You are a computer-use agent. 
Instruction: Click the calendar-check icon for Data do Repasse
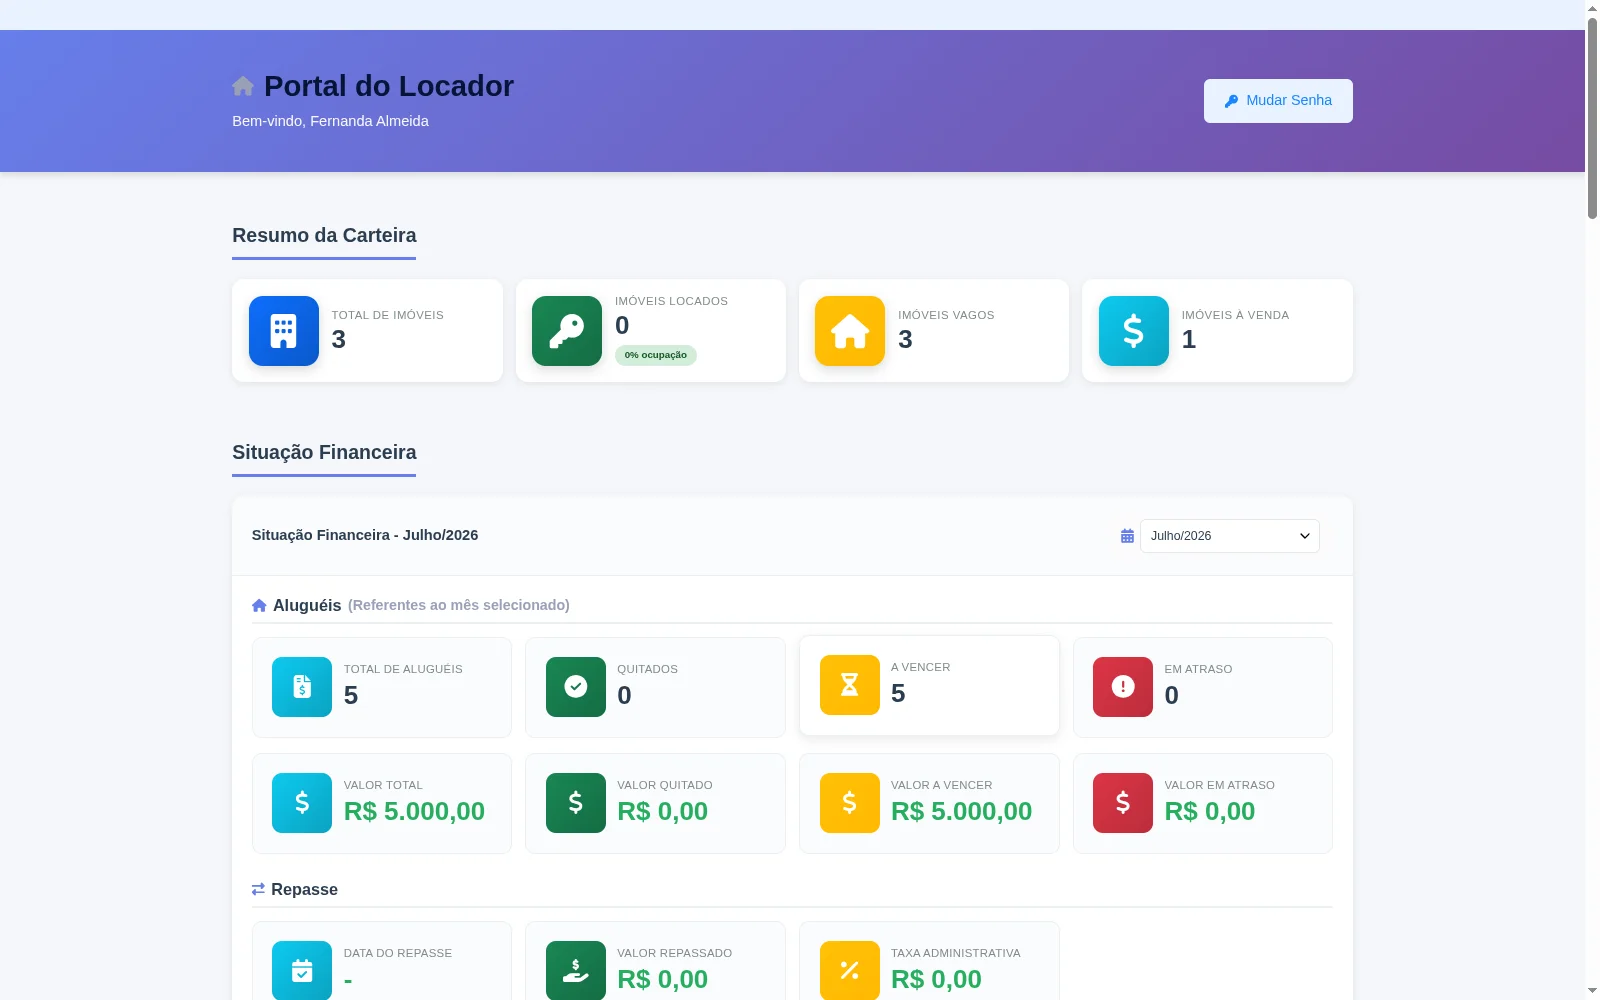(x=302, y=971)
